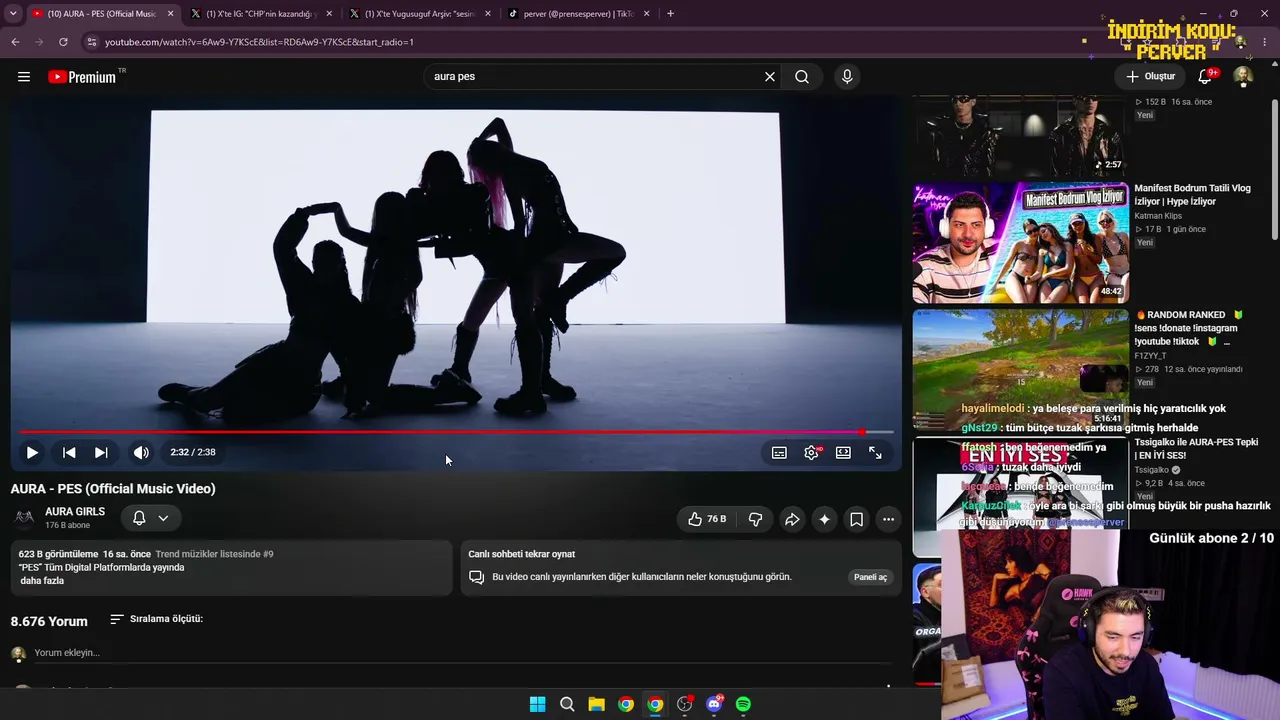Go to YouTube Premium home logo
Image resolution: width=1280 pixels, height=720 pixels.
point(84,77)
